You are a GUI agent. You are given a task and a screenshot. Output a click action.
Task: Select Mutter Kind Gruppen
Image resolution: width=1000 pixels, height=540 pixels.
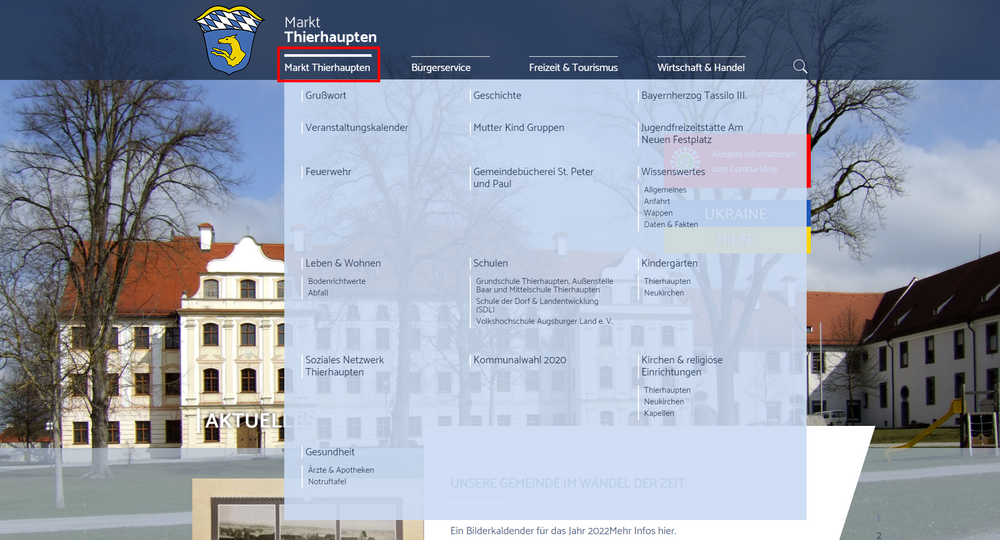pos(518,127)
